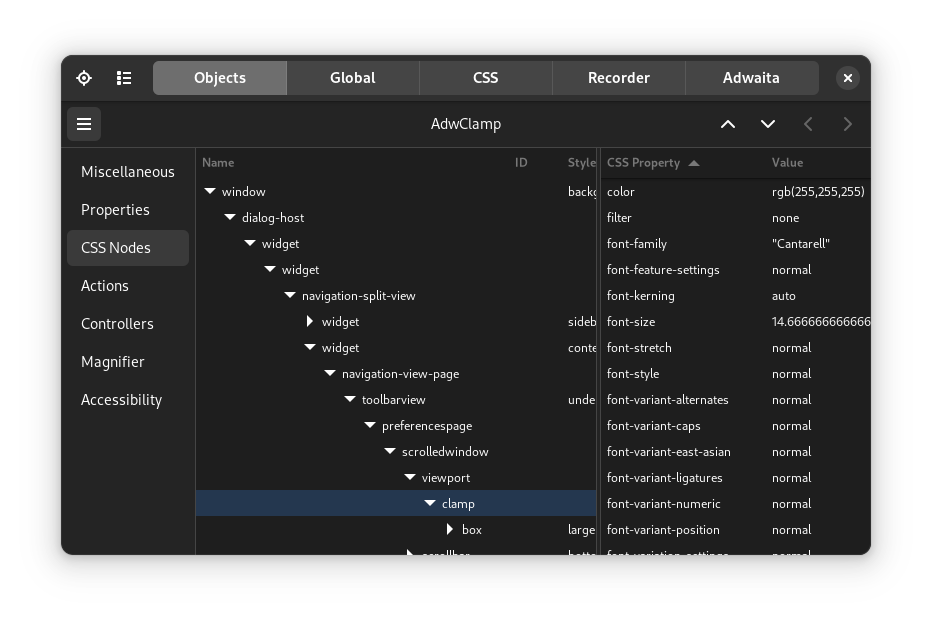Switch to the Recorder tab
This screenshot has height=622, width=932.
tap(618, 77)
